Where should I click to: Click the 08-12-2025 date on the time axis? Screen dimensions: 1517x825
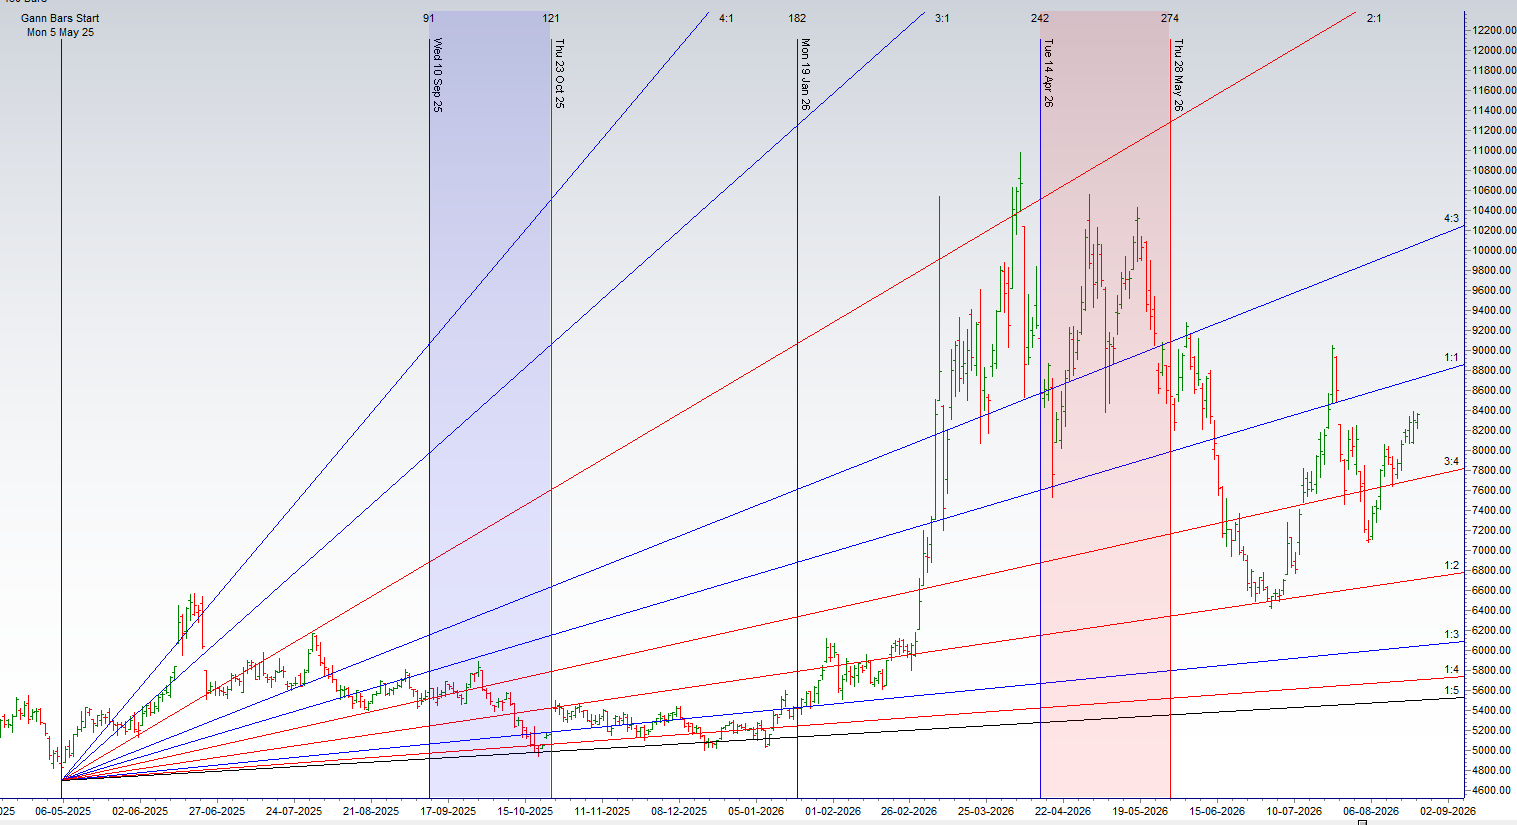coord(679,811)
